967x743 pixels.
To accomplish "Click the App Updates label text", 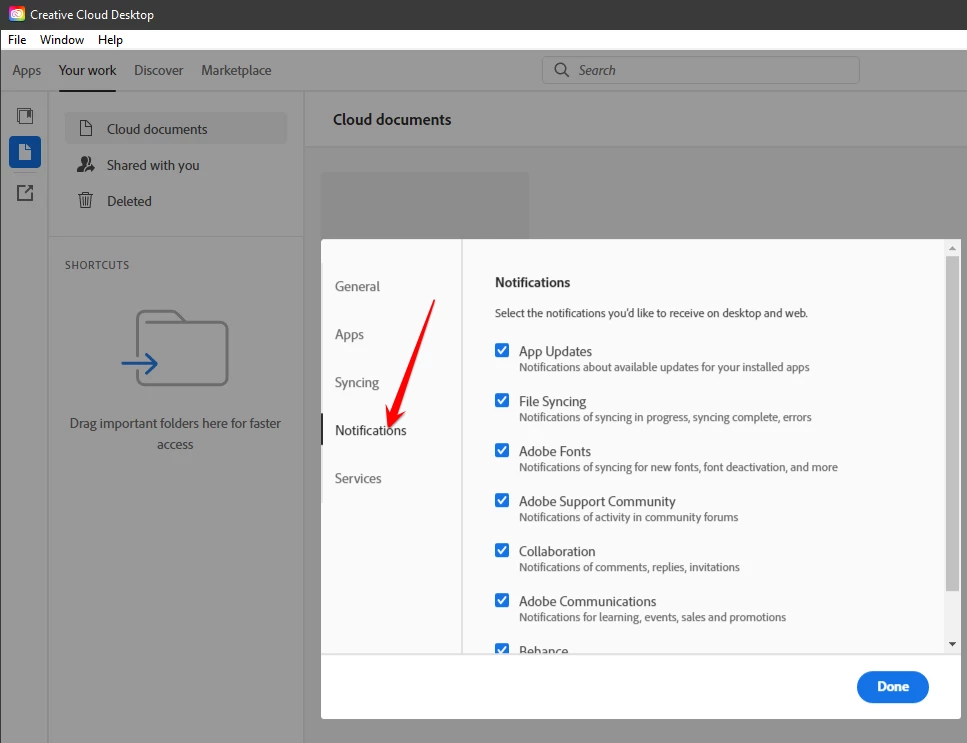I will (x=555, y=351).
